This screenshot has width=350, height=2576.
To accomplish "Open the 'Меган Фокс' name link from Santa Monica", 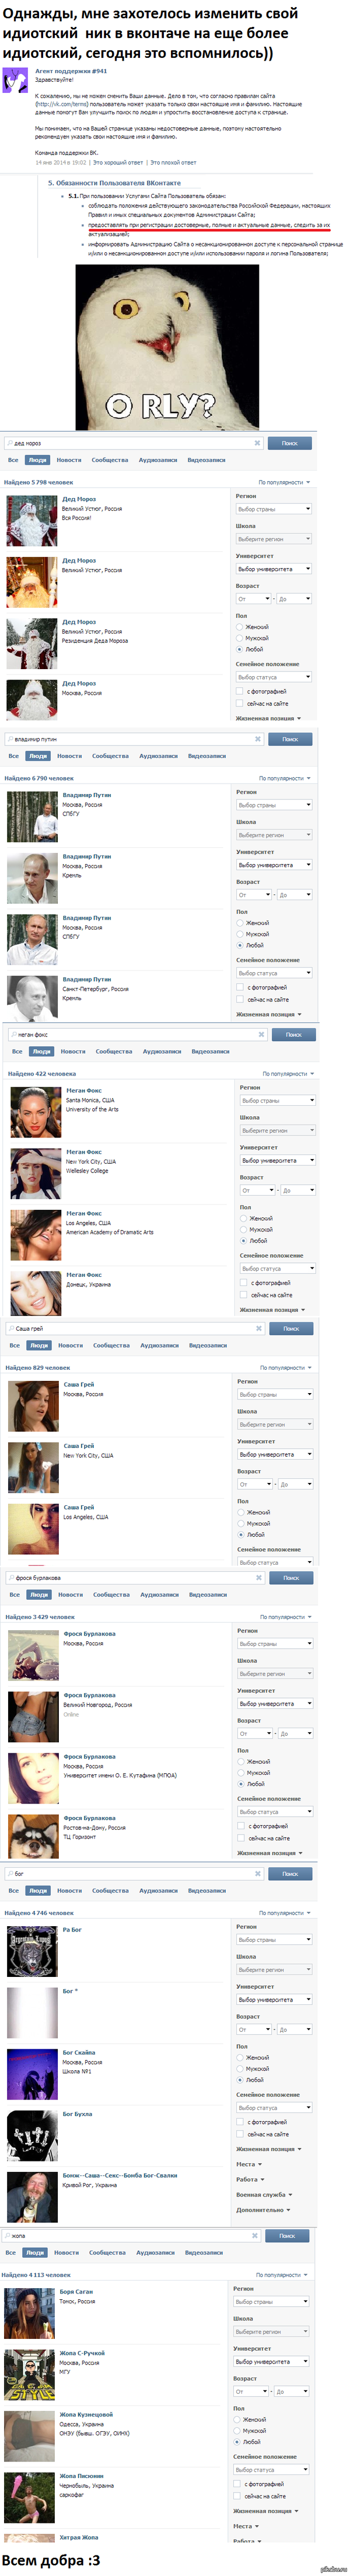I will point(84,1091).
